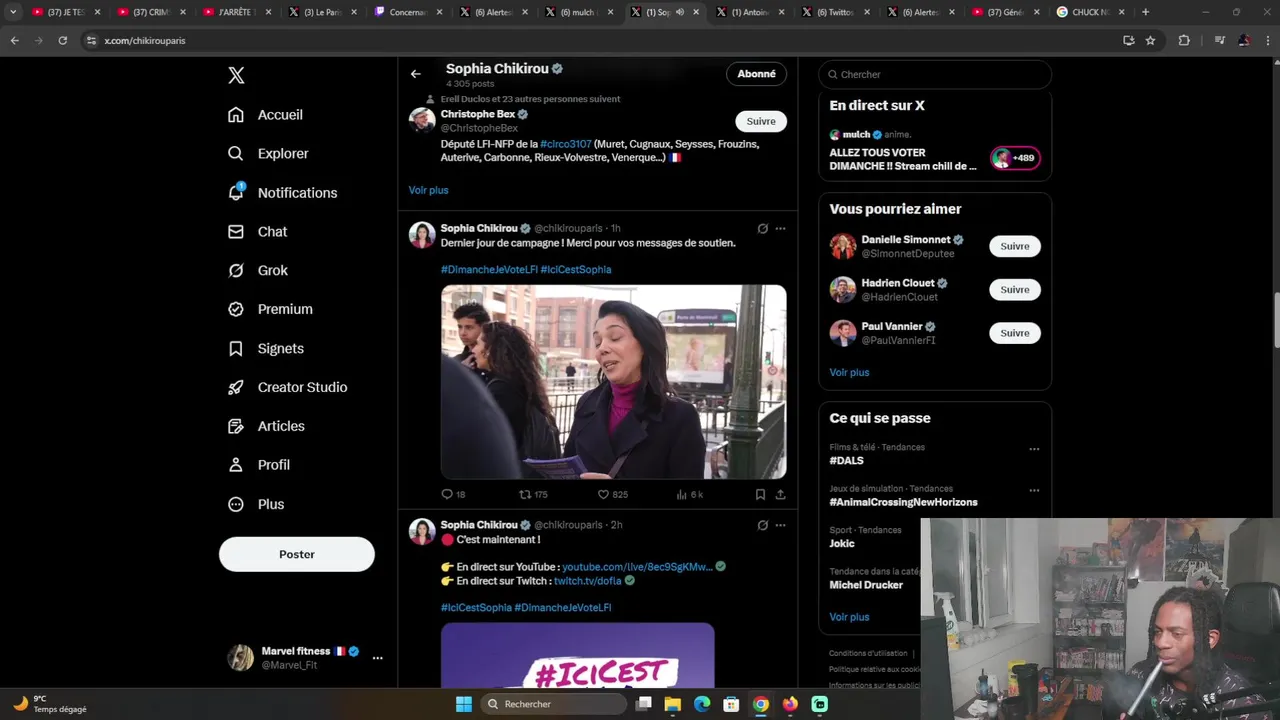Play the campaign video thumbnail
Image resolution: width=1280 pixels, height=720 pixels.
614,382
